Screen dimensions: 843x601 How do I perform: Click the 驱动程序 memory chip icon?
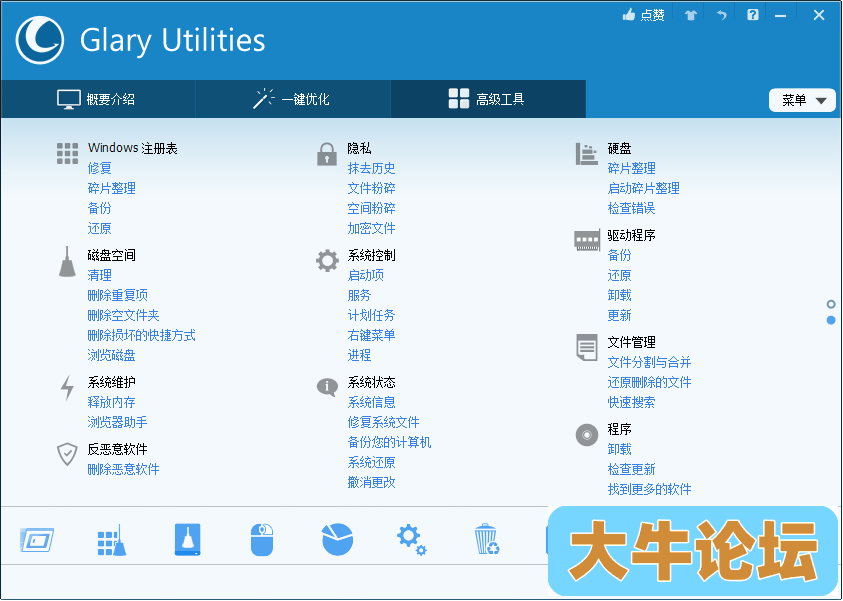pos(587,240)
